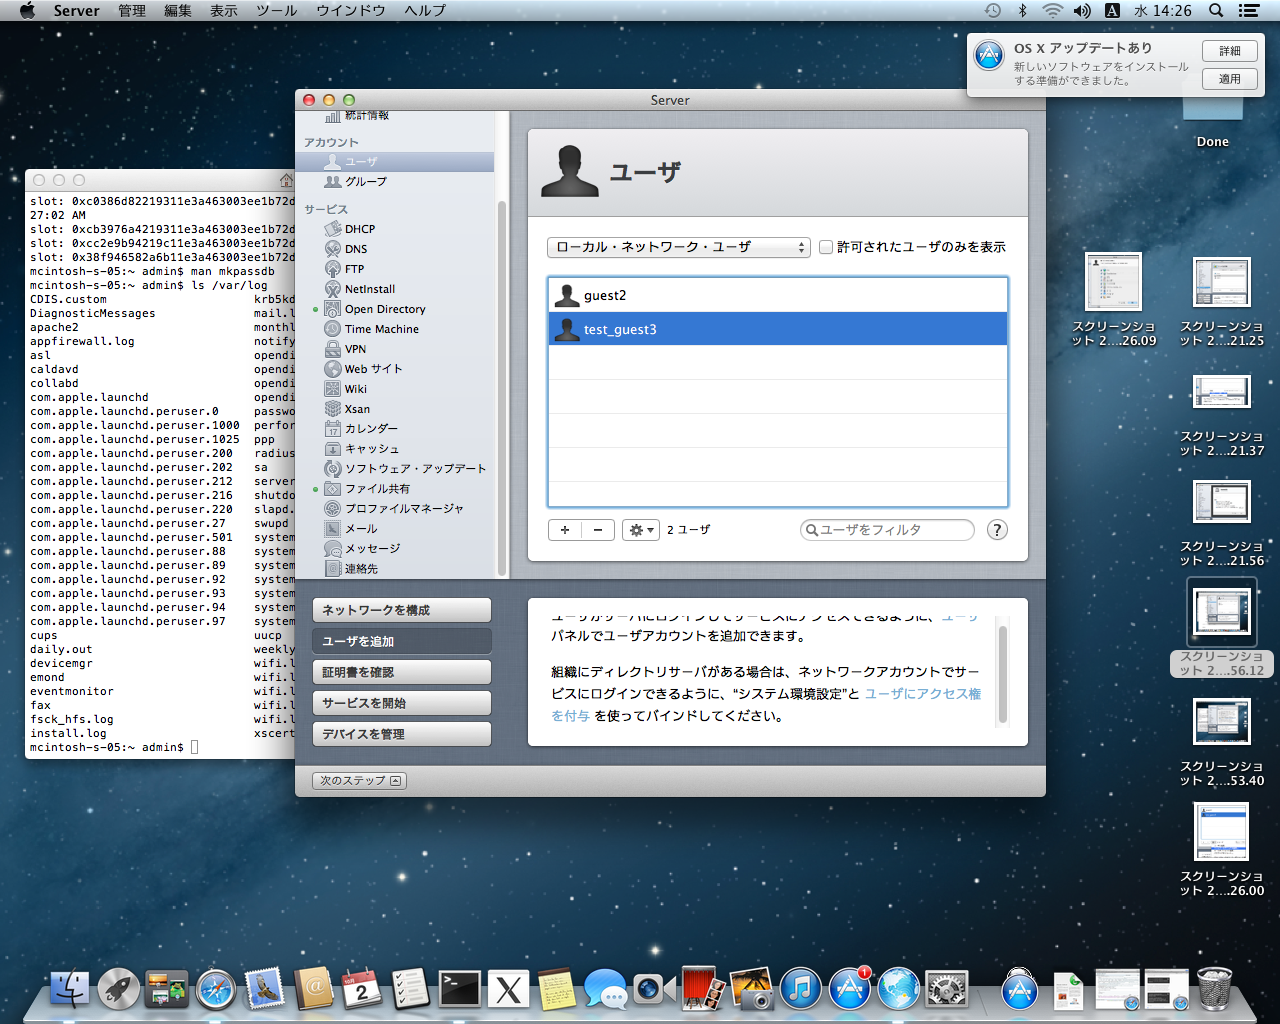The width and height of the screenshot is (1280, 1024).
Task: Select desktop screenshot ending 56.12
Action: (x=1221, y=628)
